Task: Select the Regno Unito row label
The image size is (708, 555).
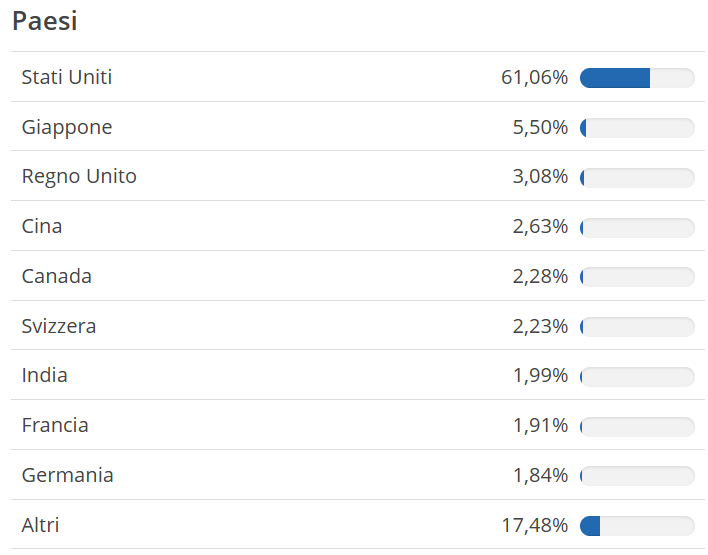Action: click(x=79, y=177)
